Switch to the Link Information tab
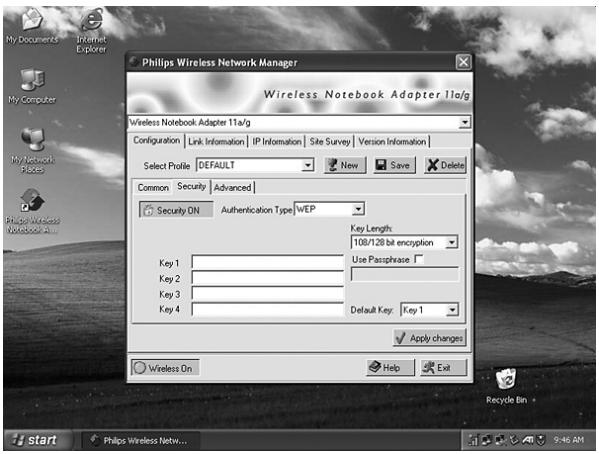 coord(216,141)
